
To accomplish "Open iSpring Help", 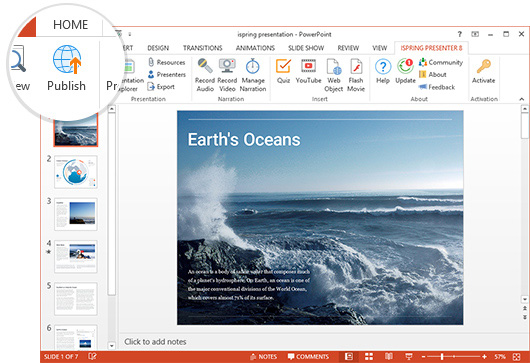I will point(383,71).
